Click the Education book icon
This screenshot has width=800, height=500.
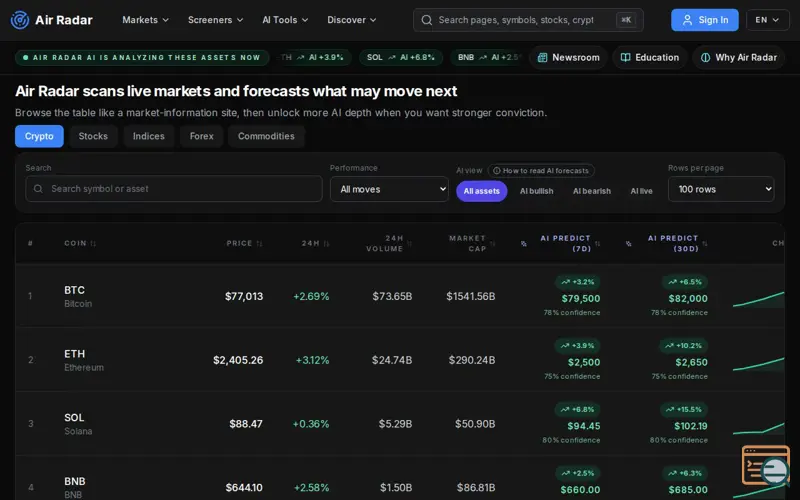[x=626, y=58]
